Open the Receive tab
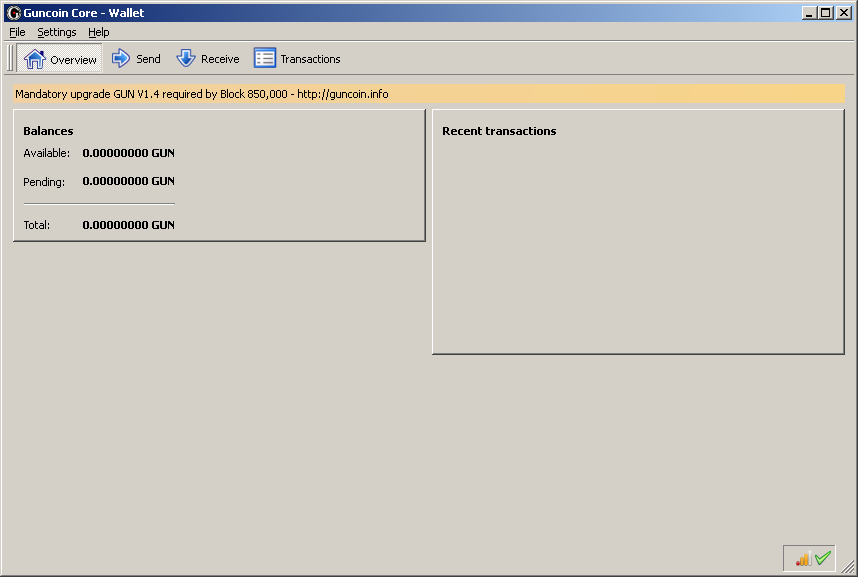This screenshot has height=577, width=858. click(208, 59)
